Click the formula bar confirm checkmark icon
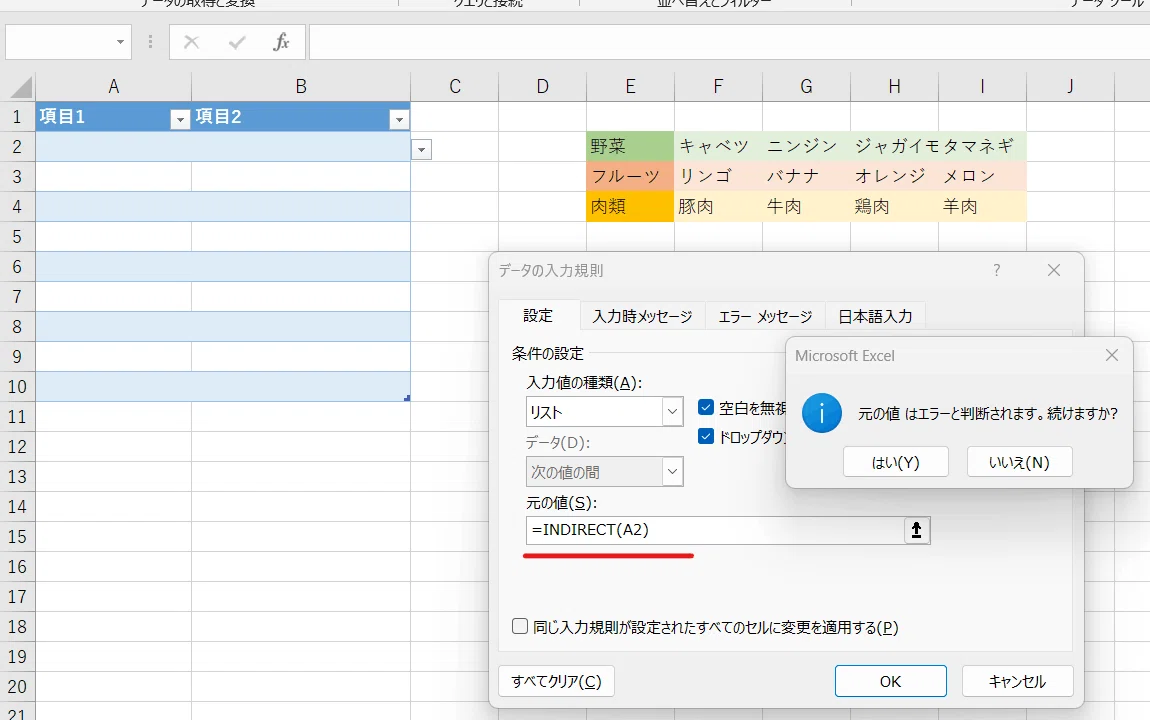The height and width of the screenshot is (720, 1150). pyautogui.click(x=237, y=43)
